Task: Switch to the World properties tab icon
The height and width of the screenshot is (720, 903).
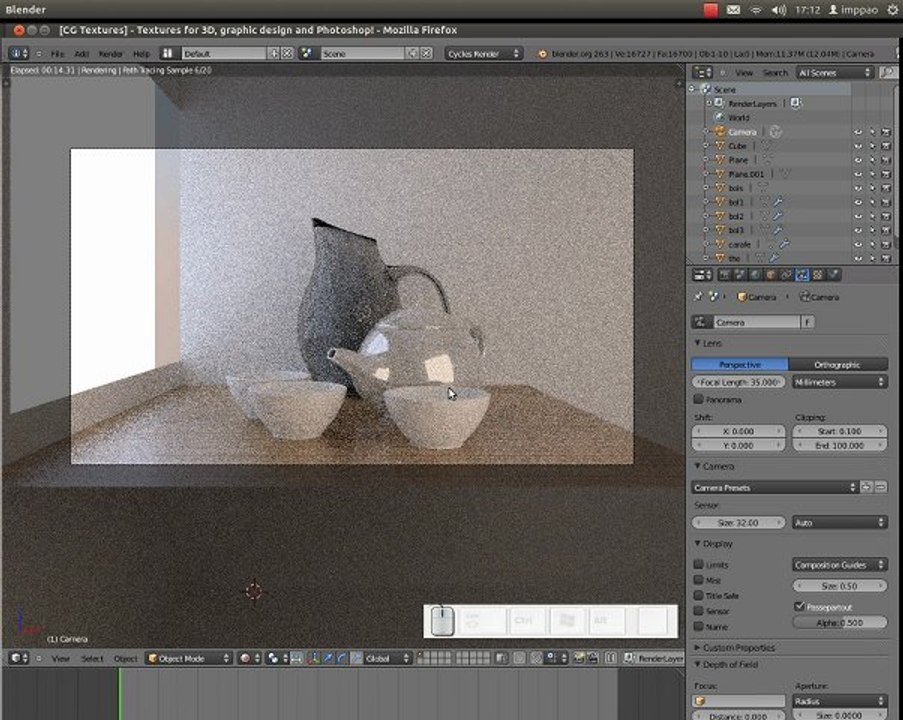Action: 755,275
